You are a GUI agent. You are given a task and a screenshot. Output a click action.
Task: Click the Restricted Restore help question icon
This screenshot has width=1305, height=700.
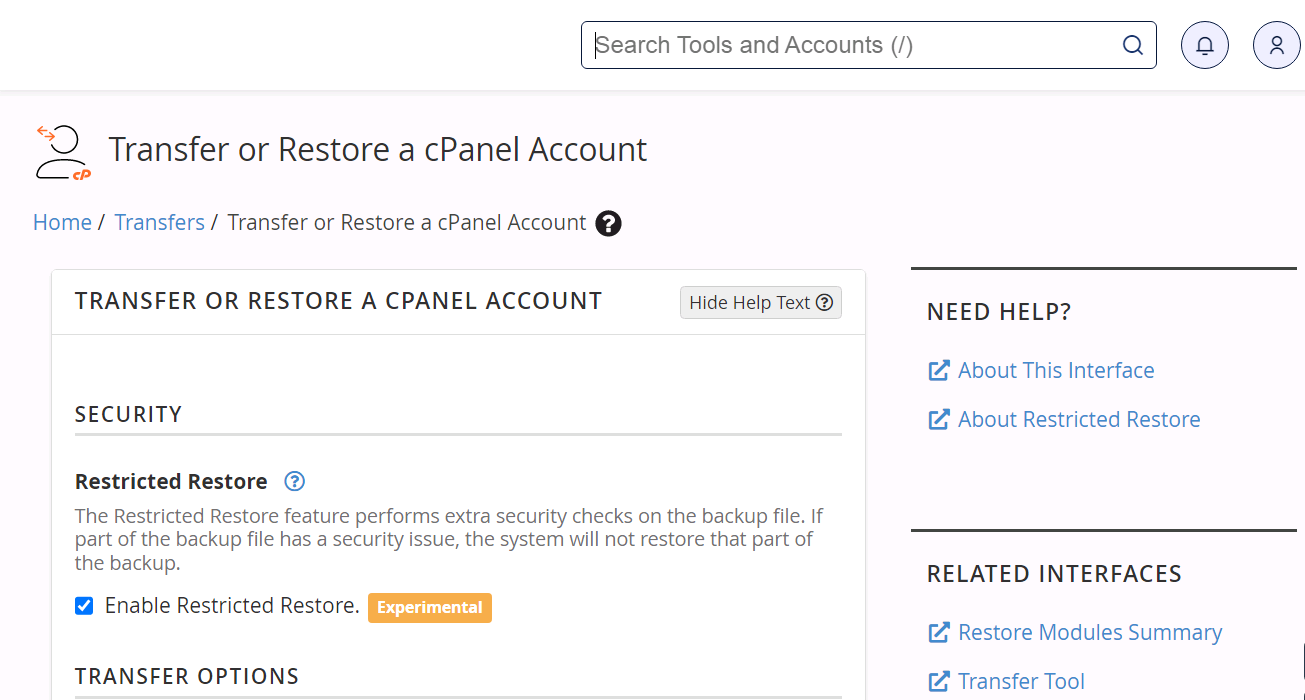coord(294,481)
